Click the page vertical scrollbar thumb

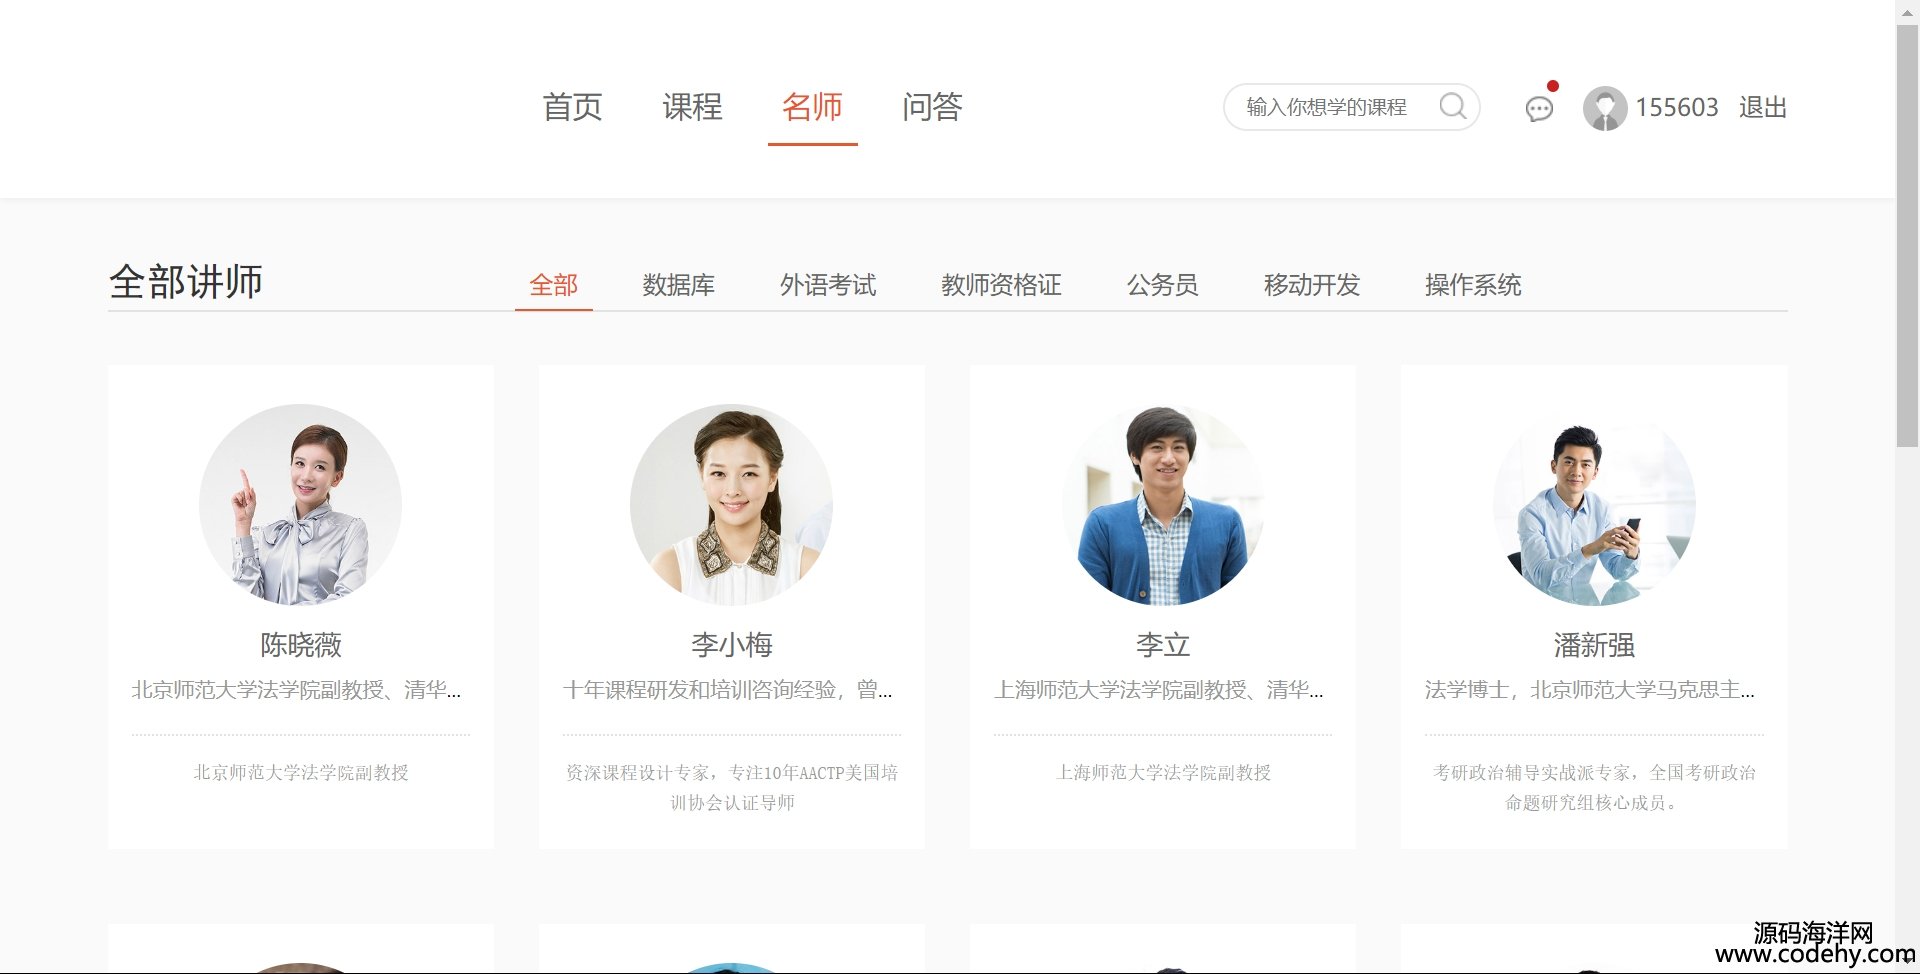point(1907,235)
